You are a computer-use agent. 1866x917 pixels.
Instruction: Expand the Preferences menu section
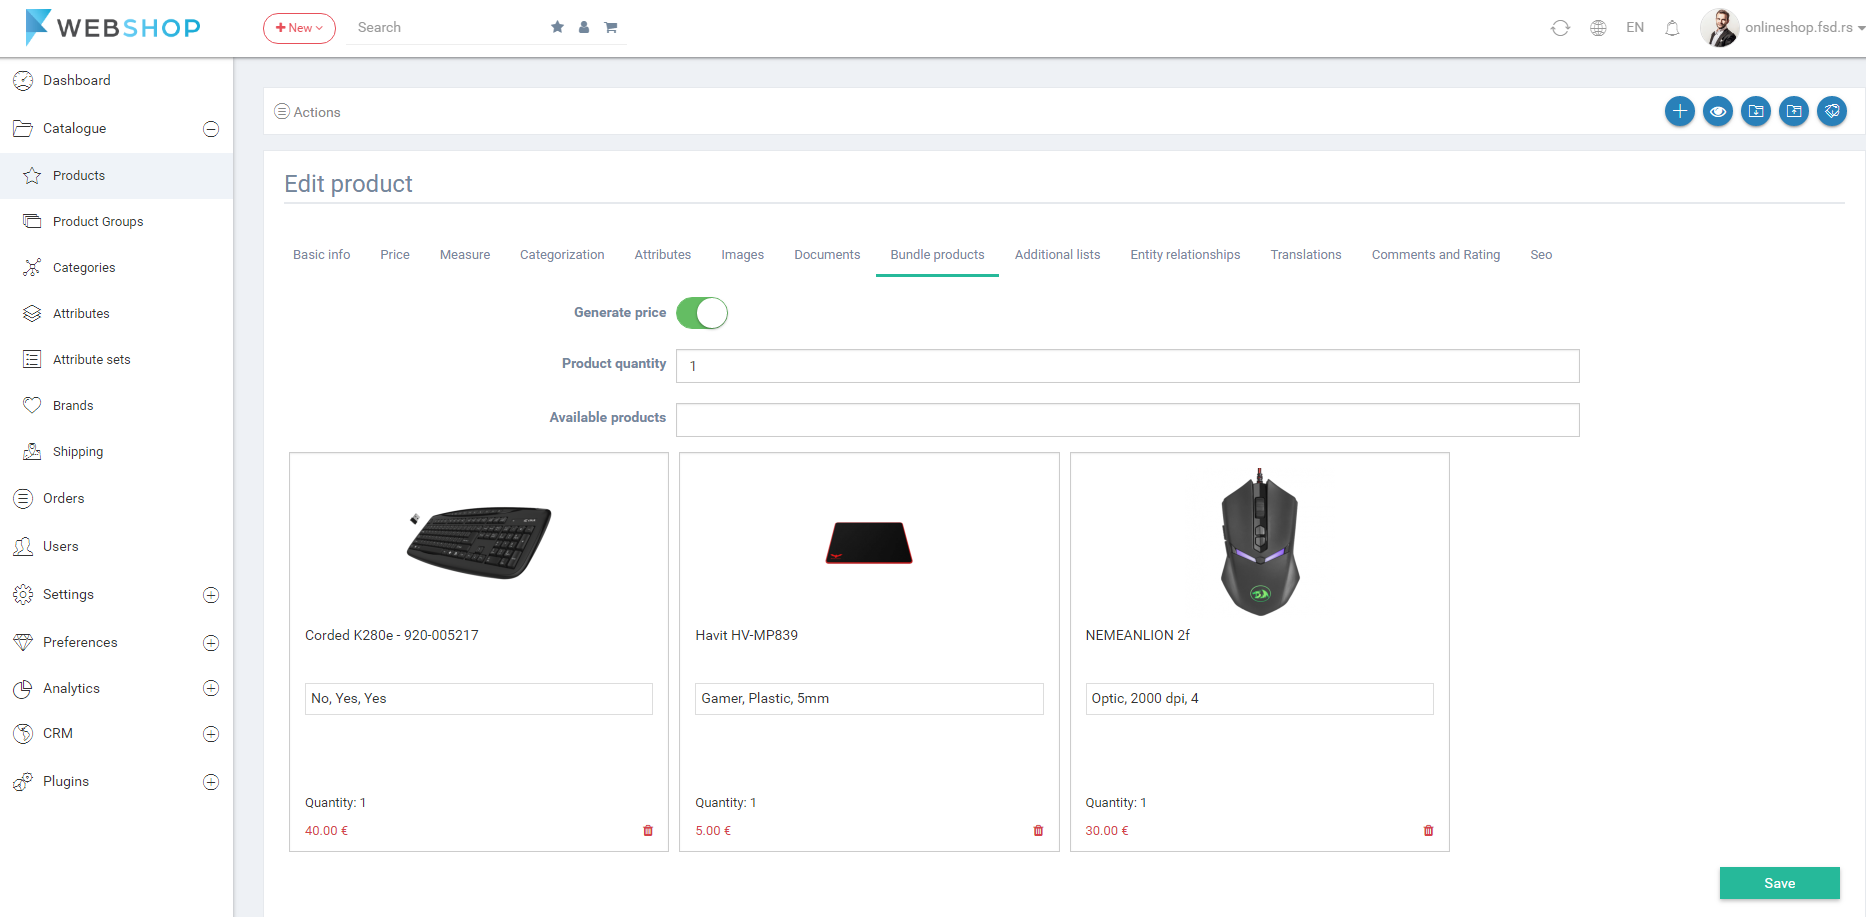(211, 643)
